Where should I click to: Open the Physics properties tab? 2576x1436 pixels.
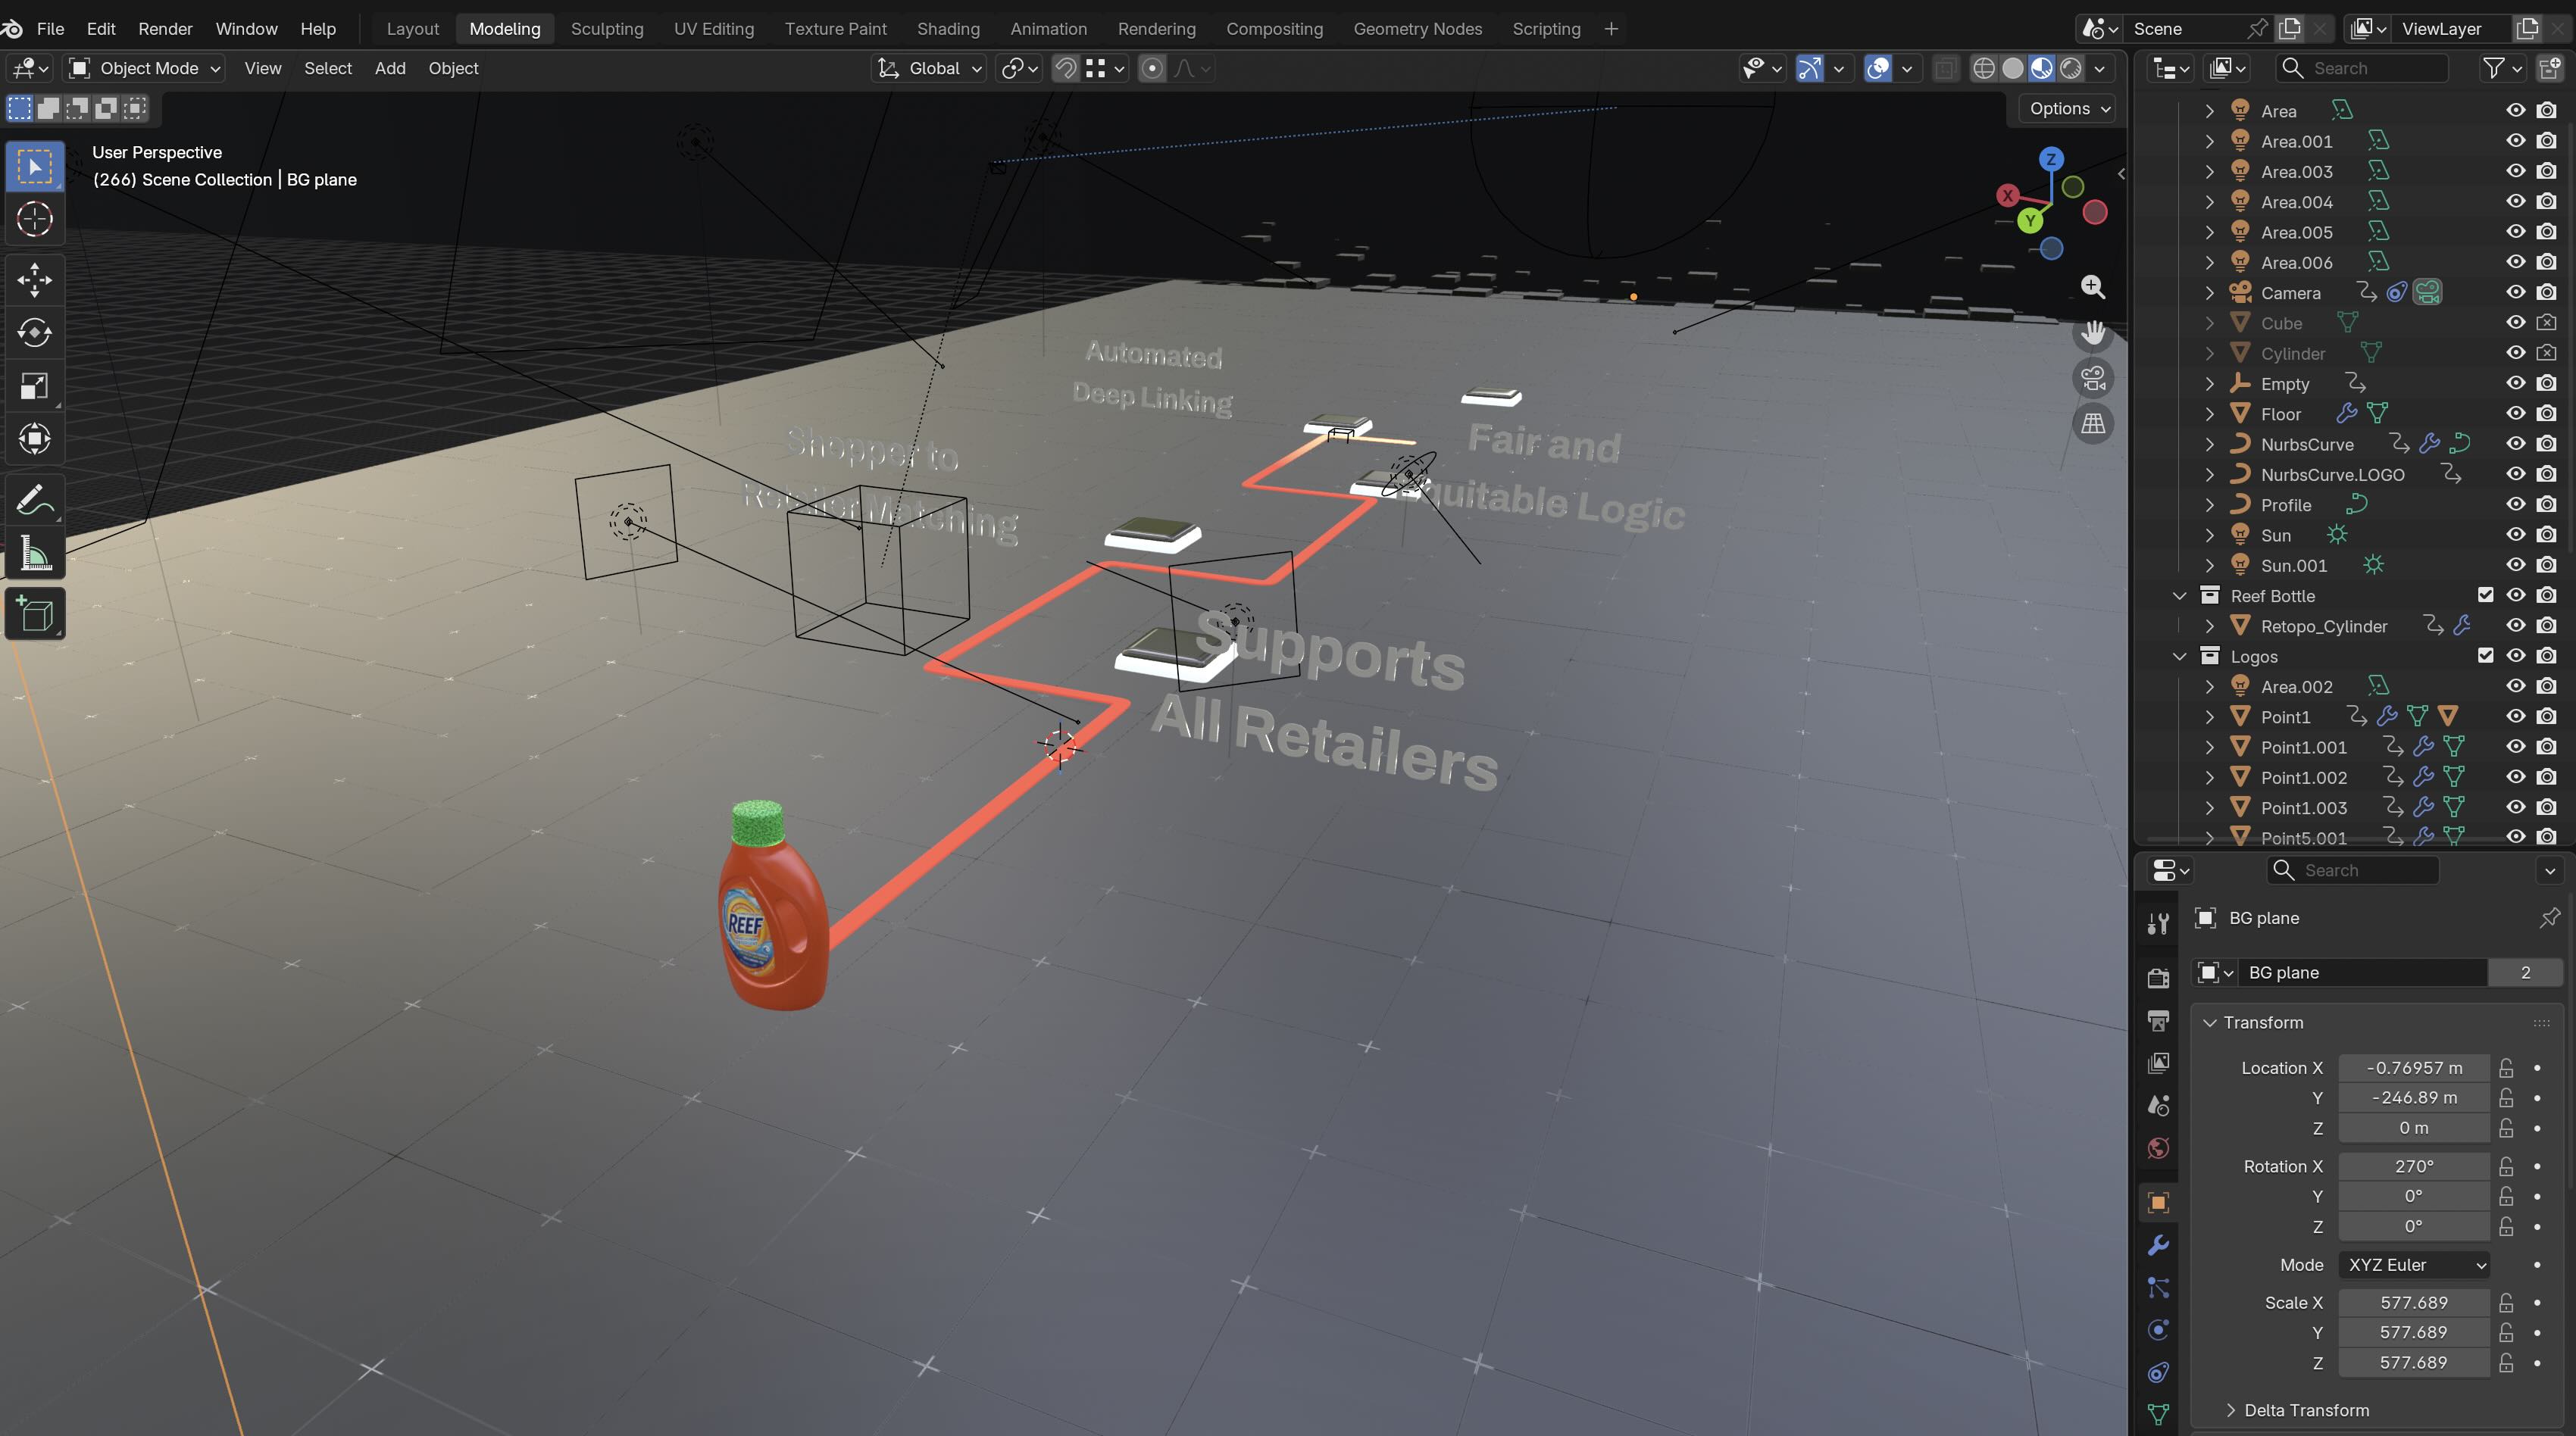[x=2159, y=1330]
